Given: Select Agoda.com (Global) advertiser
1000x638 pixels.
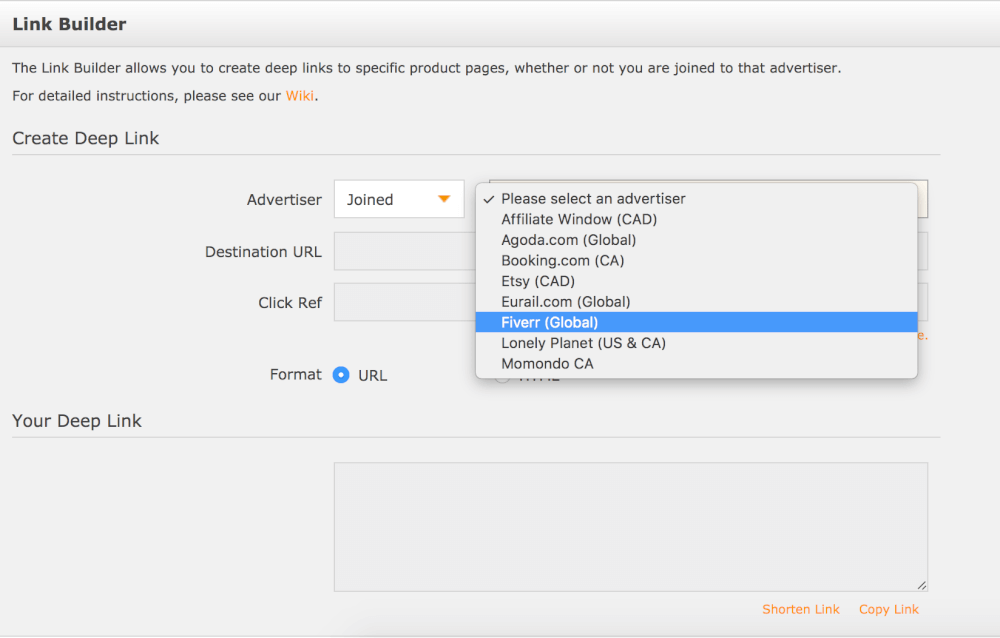Looking at the screenshot, I should (x=696, y=240).
